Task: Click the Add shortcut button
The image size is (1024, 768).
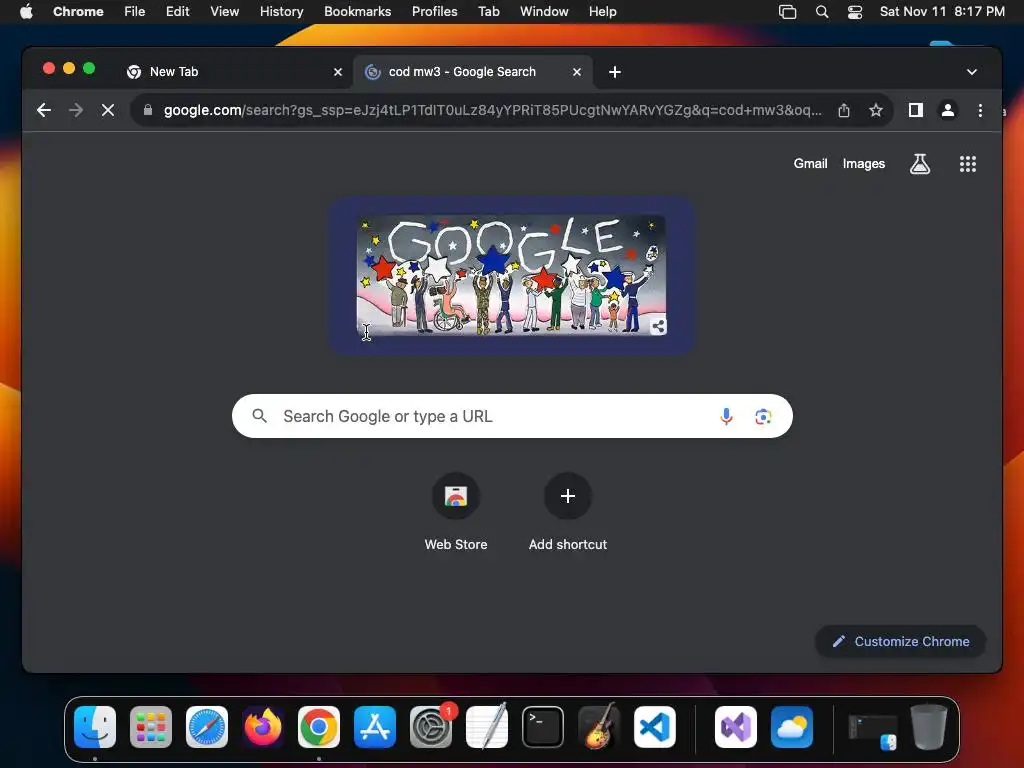Action: pyautogui.click(x=568, y=511)
